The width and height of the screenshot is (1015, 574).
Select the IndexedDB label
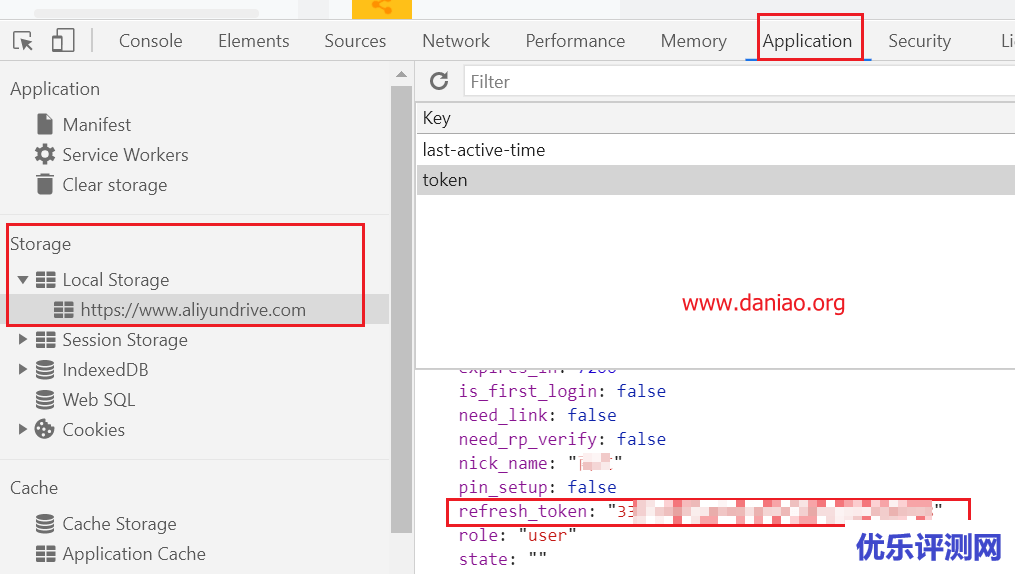pyautogui.click(x=106, y=370)
